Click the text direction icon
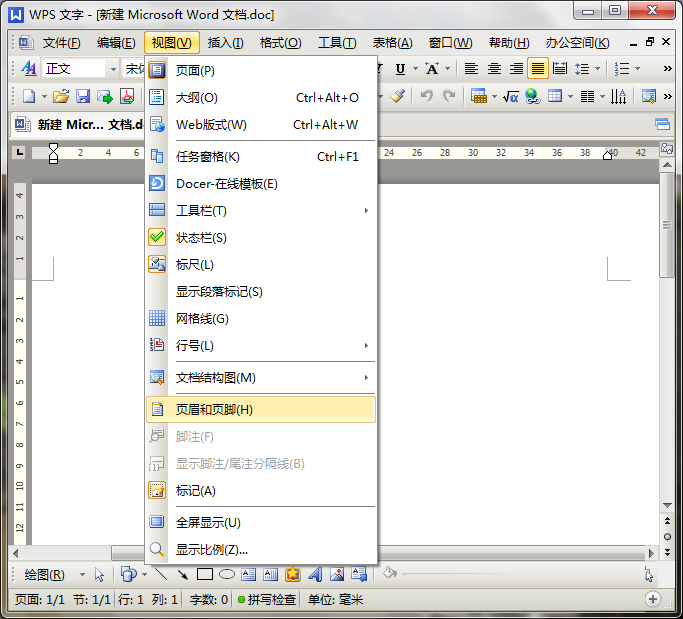 [619, 96]
